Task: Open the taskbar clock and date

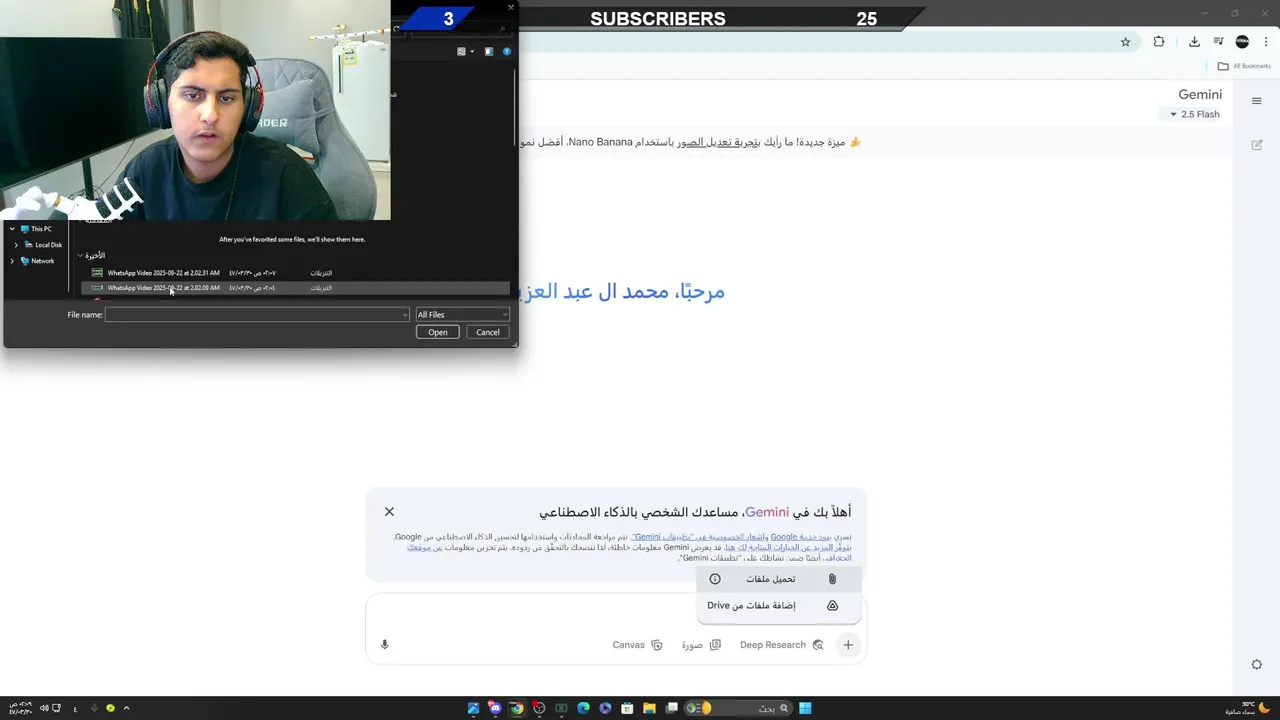Action: pos(18,708)
